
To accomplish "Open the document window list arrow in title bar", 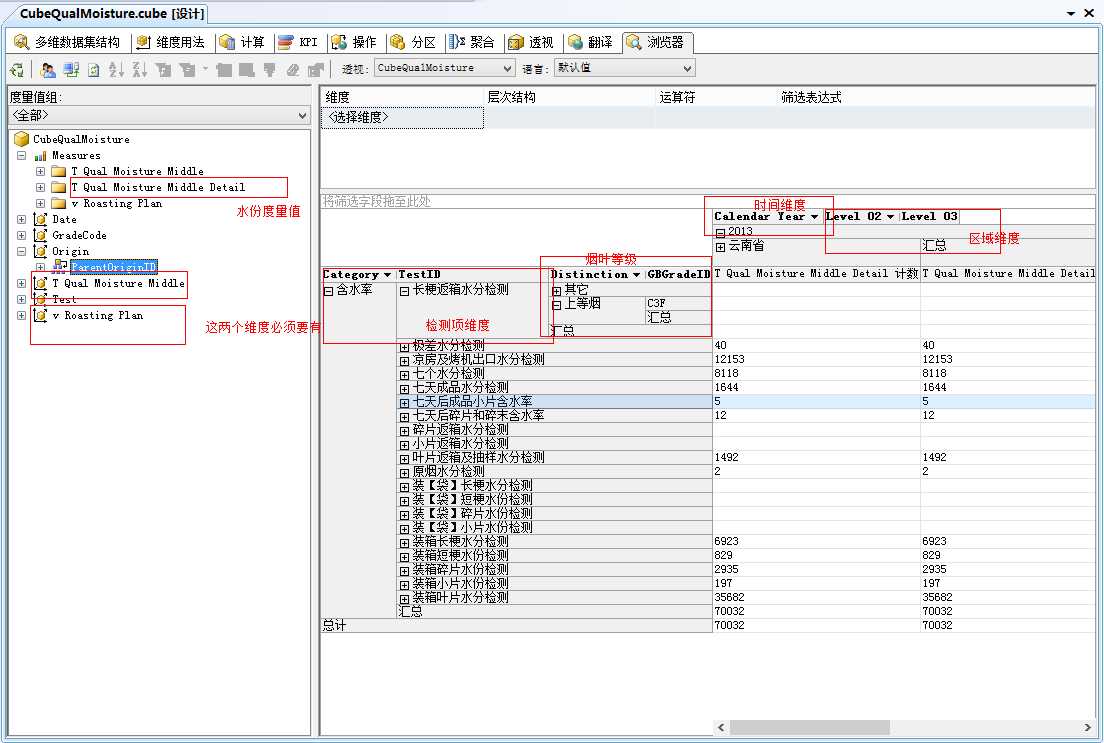I will pos(1071,13).
